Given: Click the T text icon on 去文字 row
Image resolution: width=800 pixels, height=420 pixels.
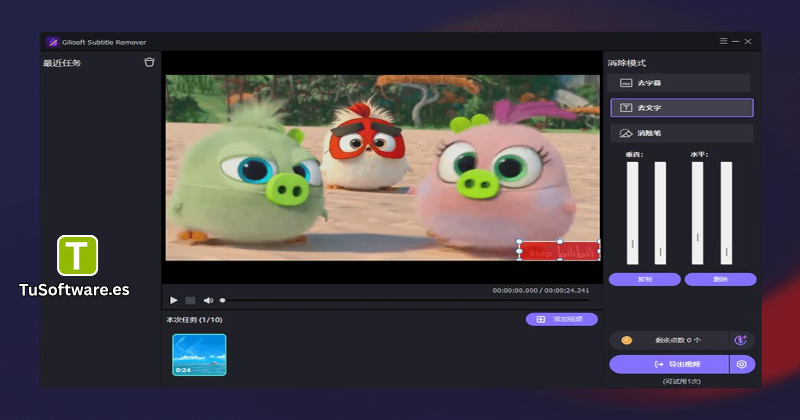Looking at the screenshot, I should [626, 108].
